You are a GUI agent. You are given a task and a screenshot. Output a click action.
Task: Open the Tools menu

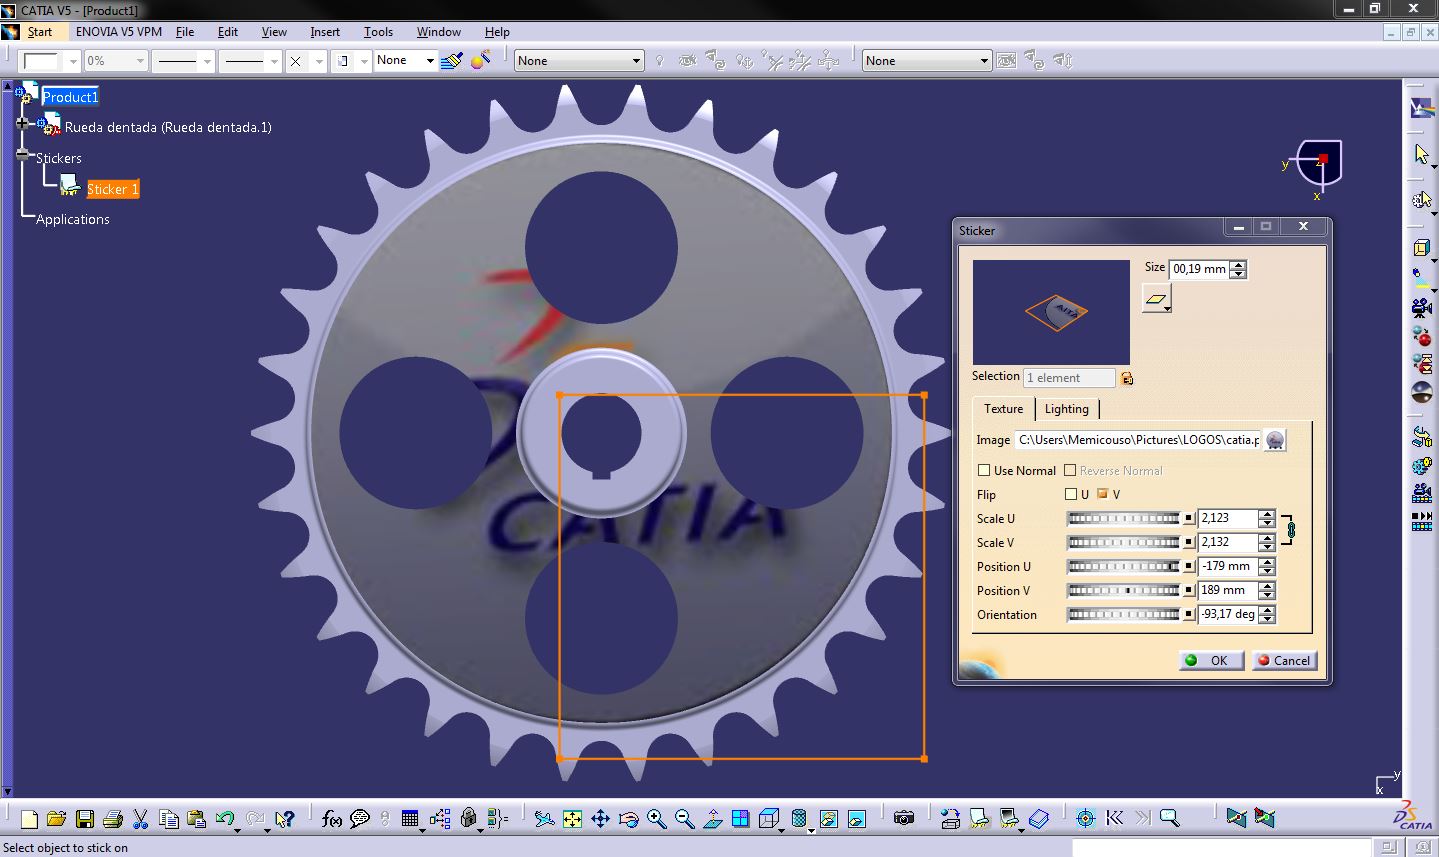point(379,32)
